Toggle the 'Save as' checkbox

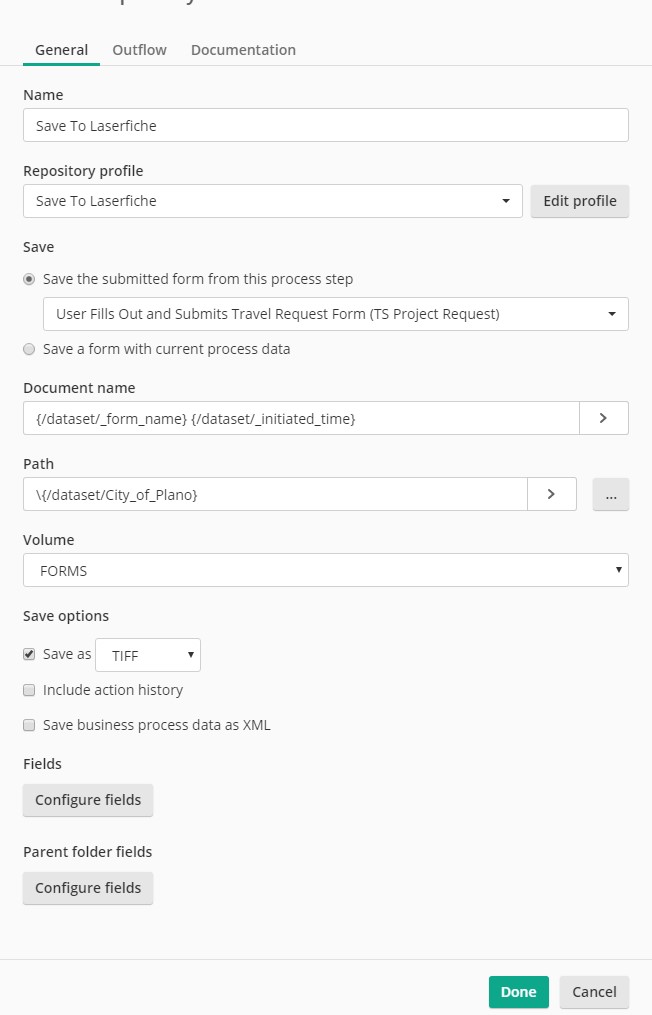click(x=29, y=654)
